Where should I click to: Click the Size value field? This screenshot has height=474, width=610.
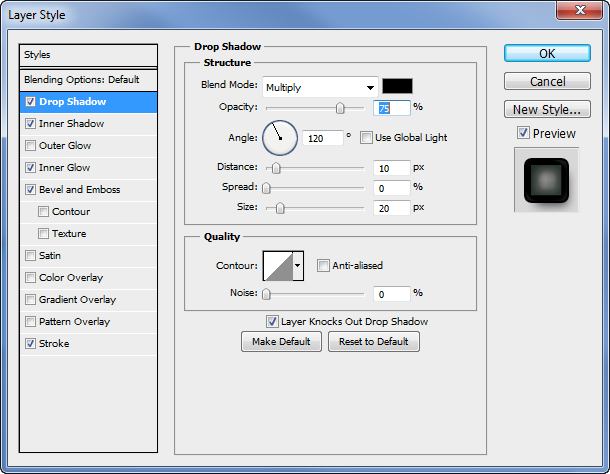[392, 208]
